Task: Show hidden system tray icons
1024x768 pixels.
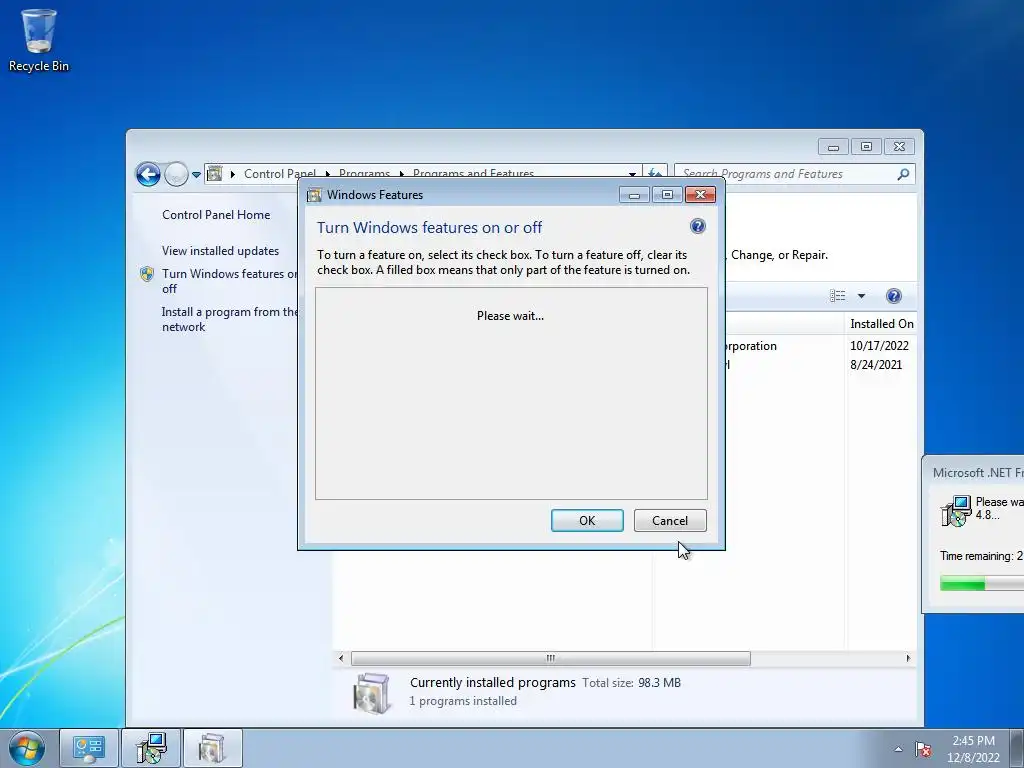Action: [x=898, y=749]
